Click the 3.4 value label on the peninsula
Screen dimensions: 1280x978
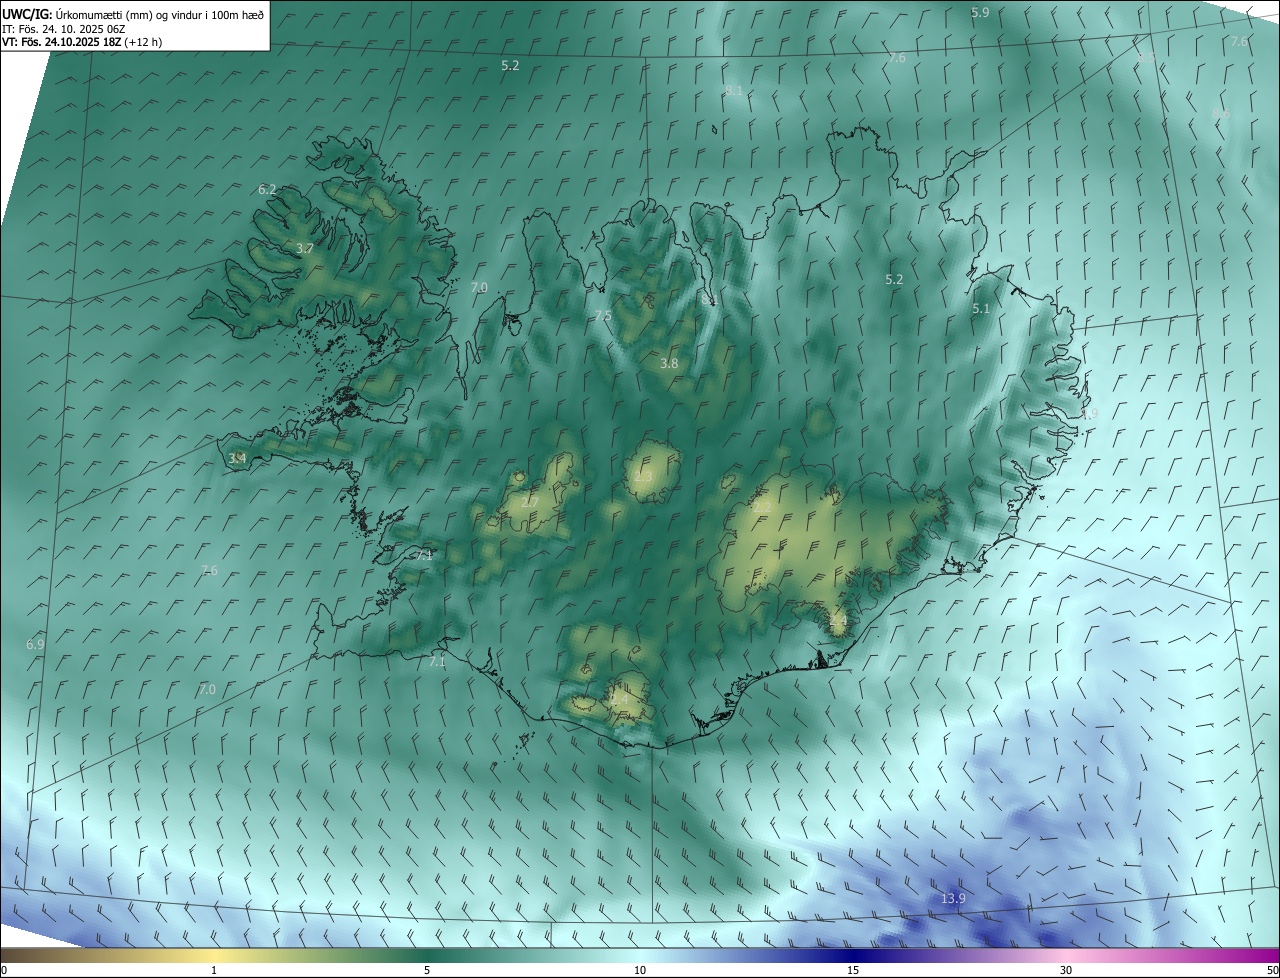tap(237, 458)
